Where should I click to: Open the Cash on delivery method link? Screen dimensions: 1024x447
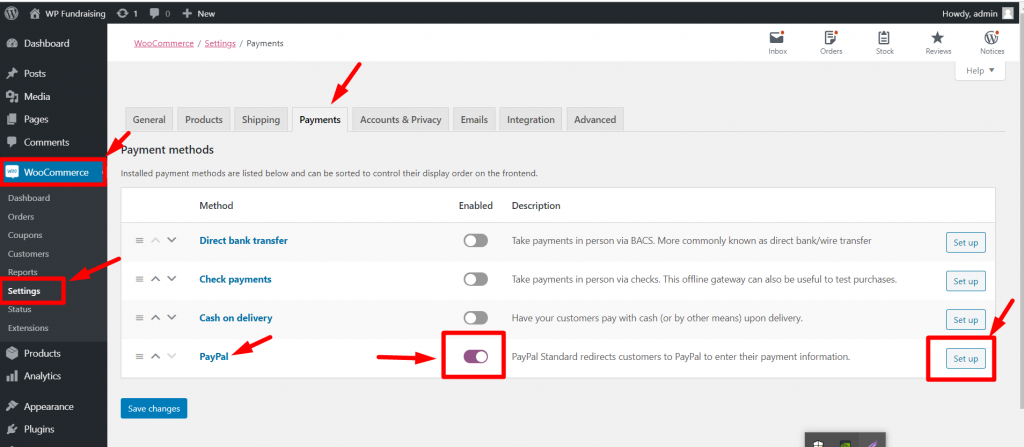point(236,318)
